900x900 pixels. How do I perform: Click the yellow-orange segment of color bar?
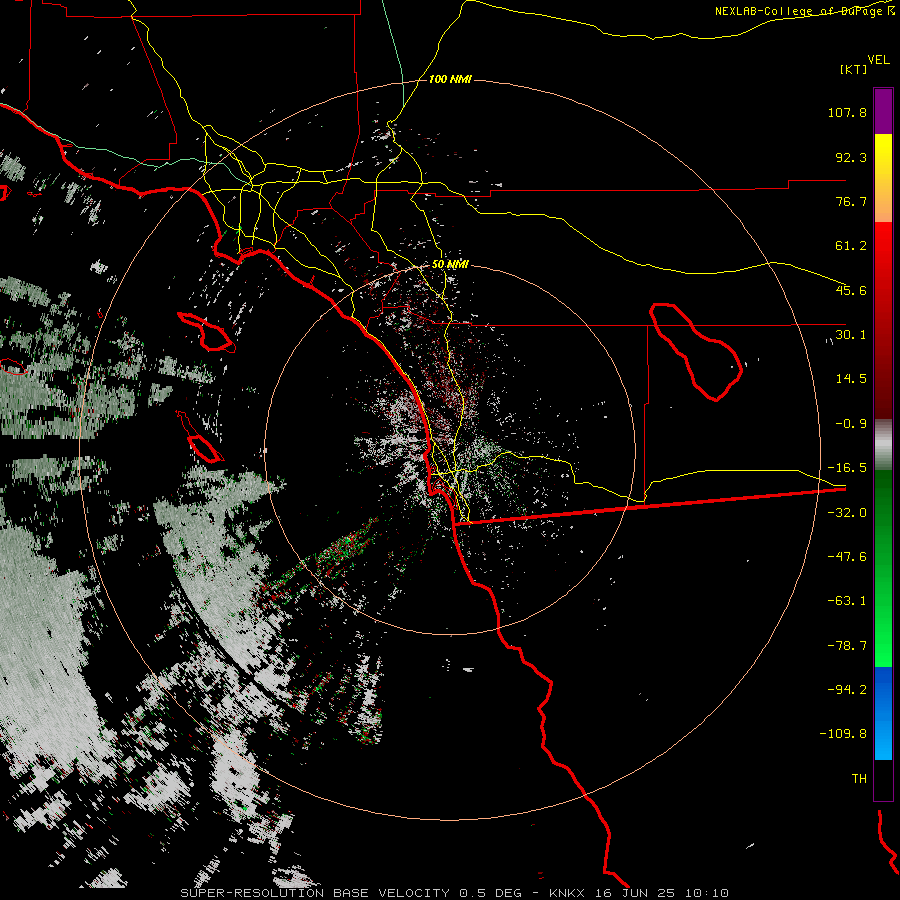point(883,178)
